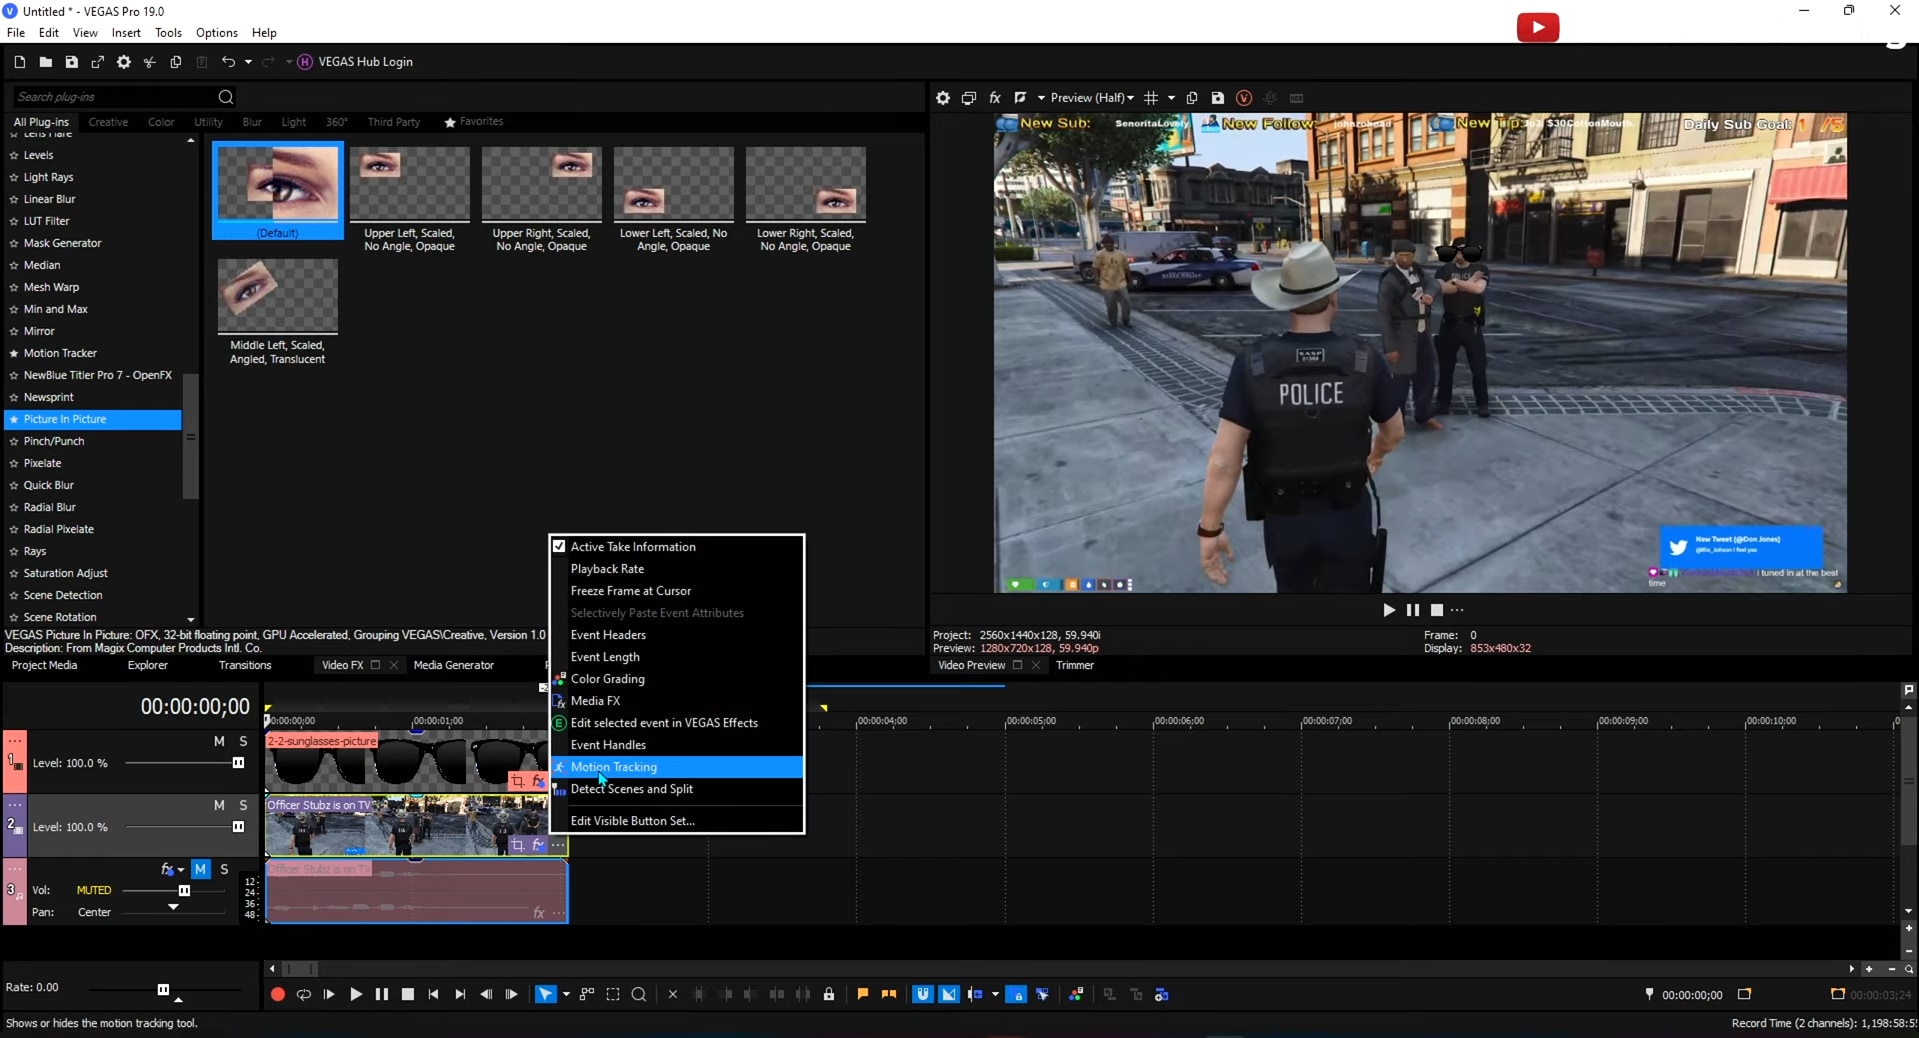1919x1038 pixels.
Task: Mute video track 2 with M button
Action: click(x=219, y=805)
